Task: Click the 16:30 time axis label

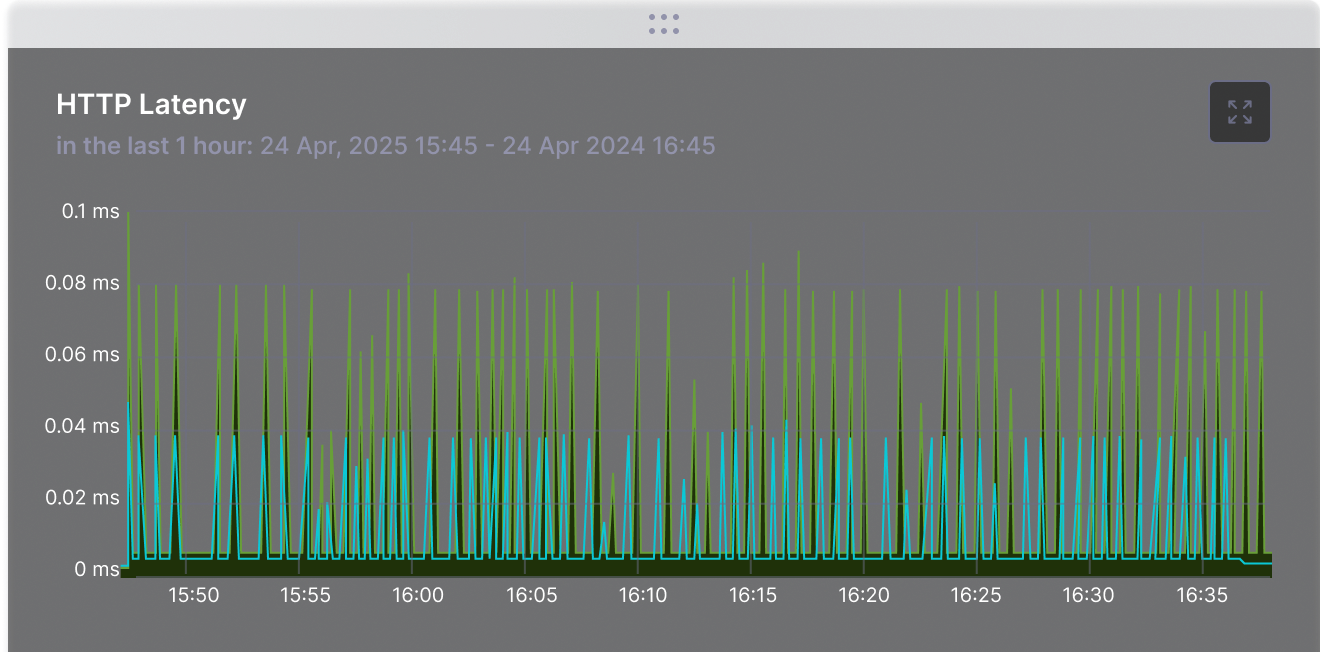Action: click(1088, 595)
